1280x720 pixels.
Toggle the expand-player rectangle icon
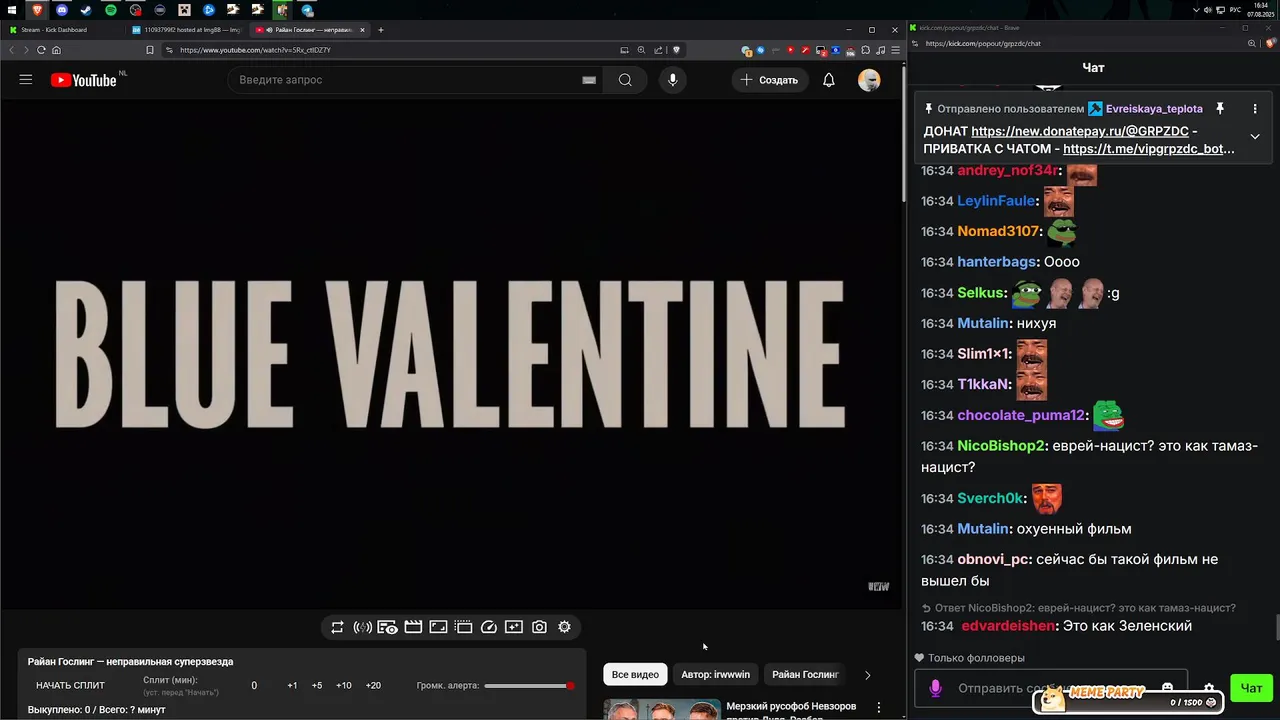tap(438, 627)
